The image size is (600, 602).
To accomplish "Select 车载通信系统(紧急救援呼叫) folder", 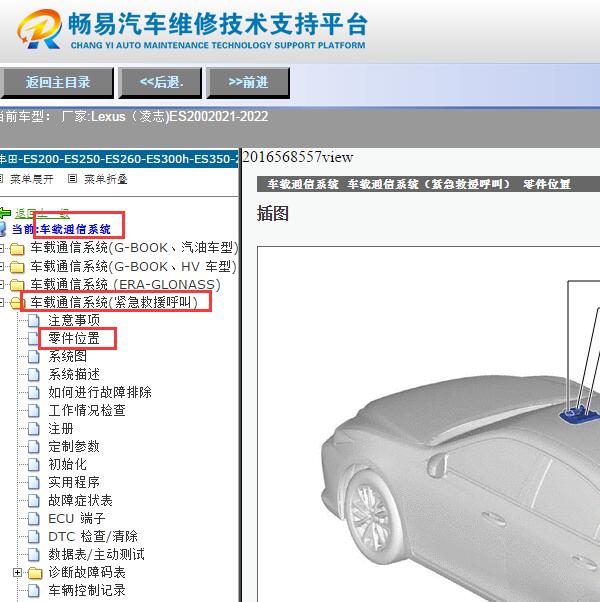I will click(114, 303).
